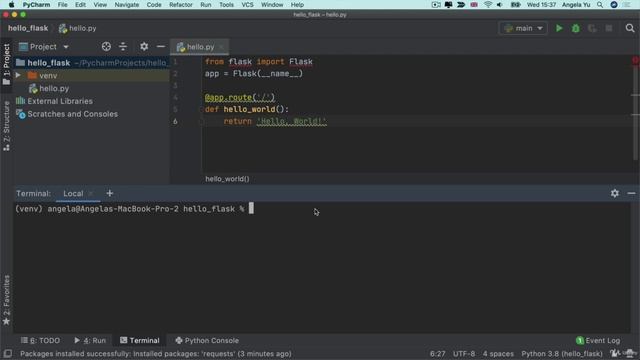Screen dimensions: 640x360
Task: Open the Terminal tool window tab
Action: pos(140,340)
